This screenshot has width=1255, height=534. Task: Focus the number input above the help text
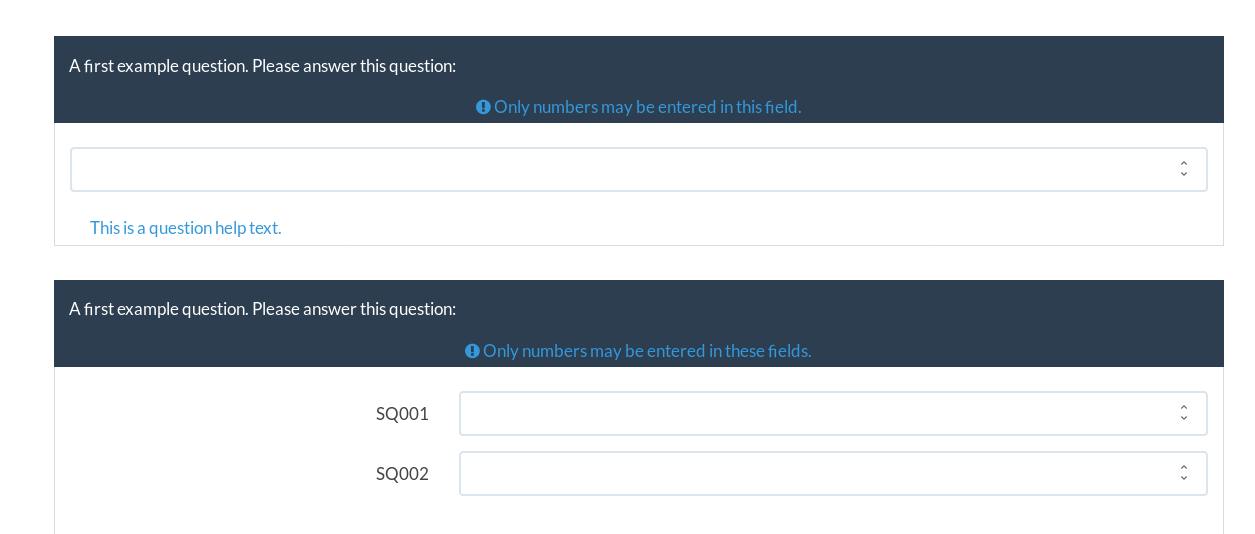[x=638, y=169]
